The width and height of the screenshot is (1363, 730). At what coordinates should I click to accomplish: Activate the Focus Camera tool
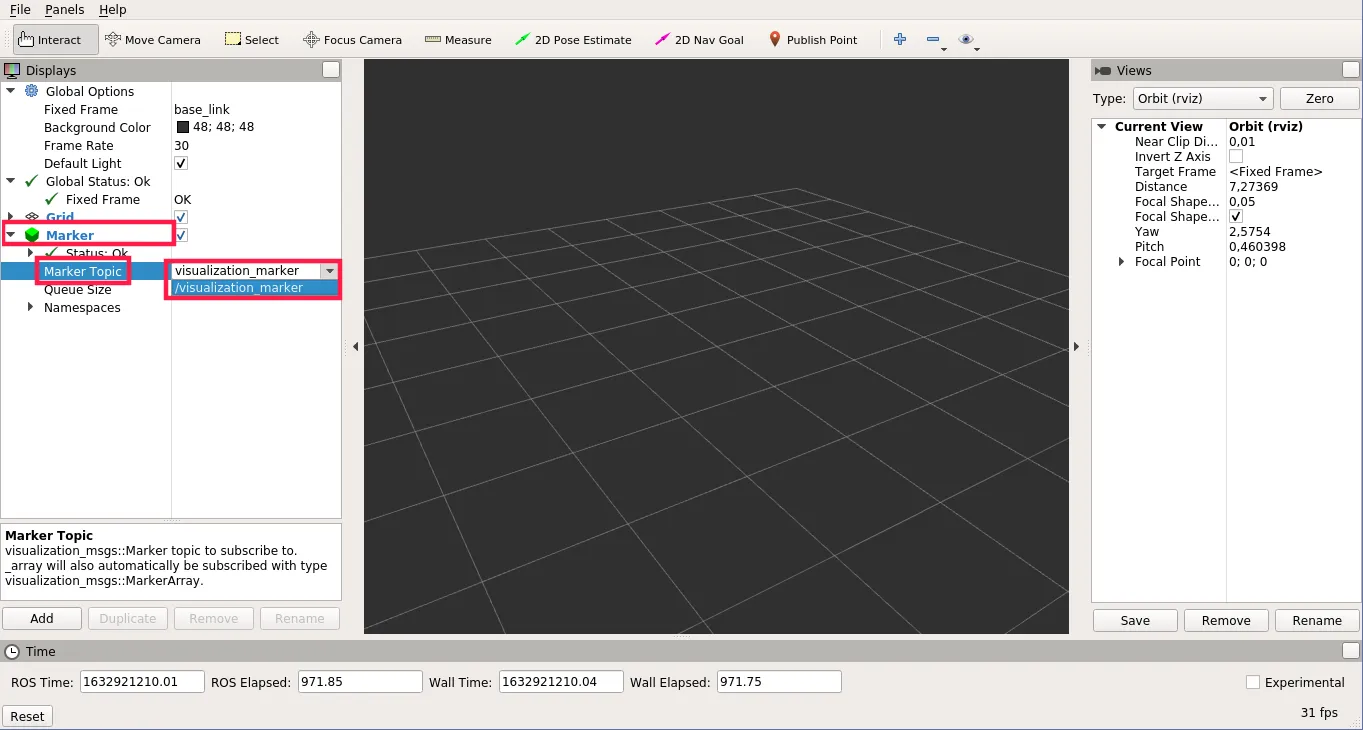click(352, 39)
